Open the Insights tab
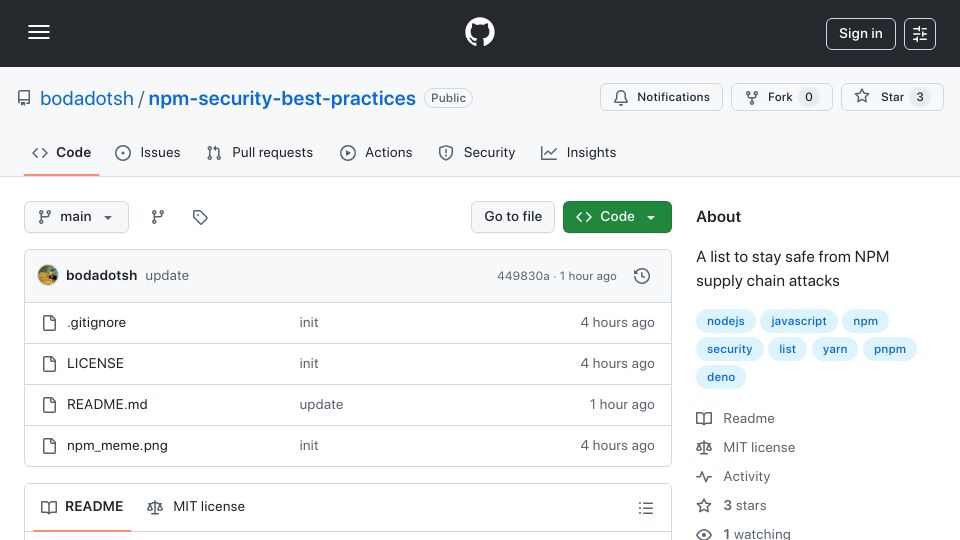Image resolution: width=960 pixels, height=540 pixels. tap(579, 152)
